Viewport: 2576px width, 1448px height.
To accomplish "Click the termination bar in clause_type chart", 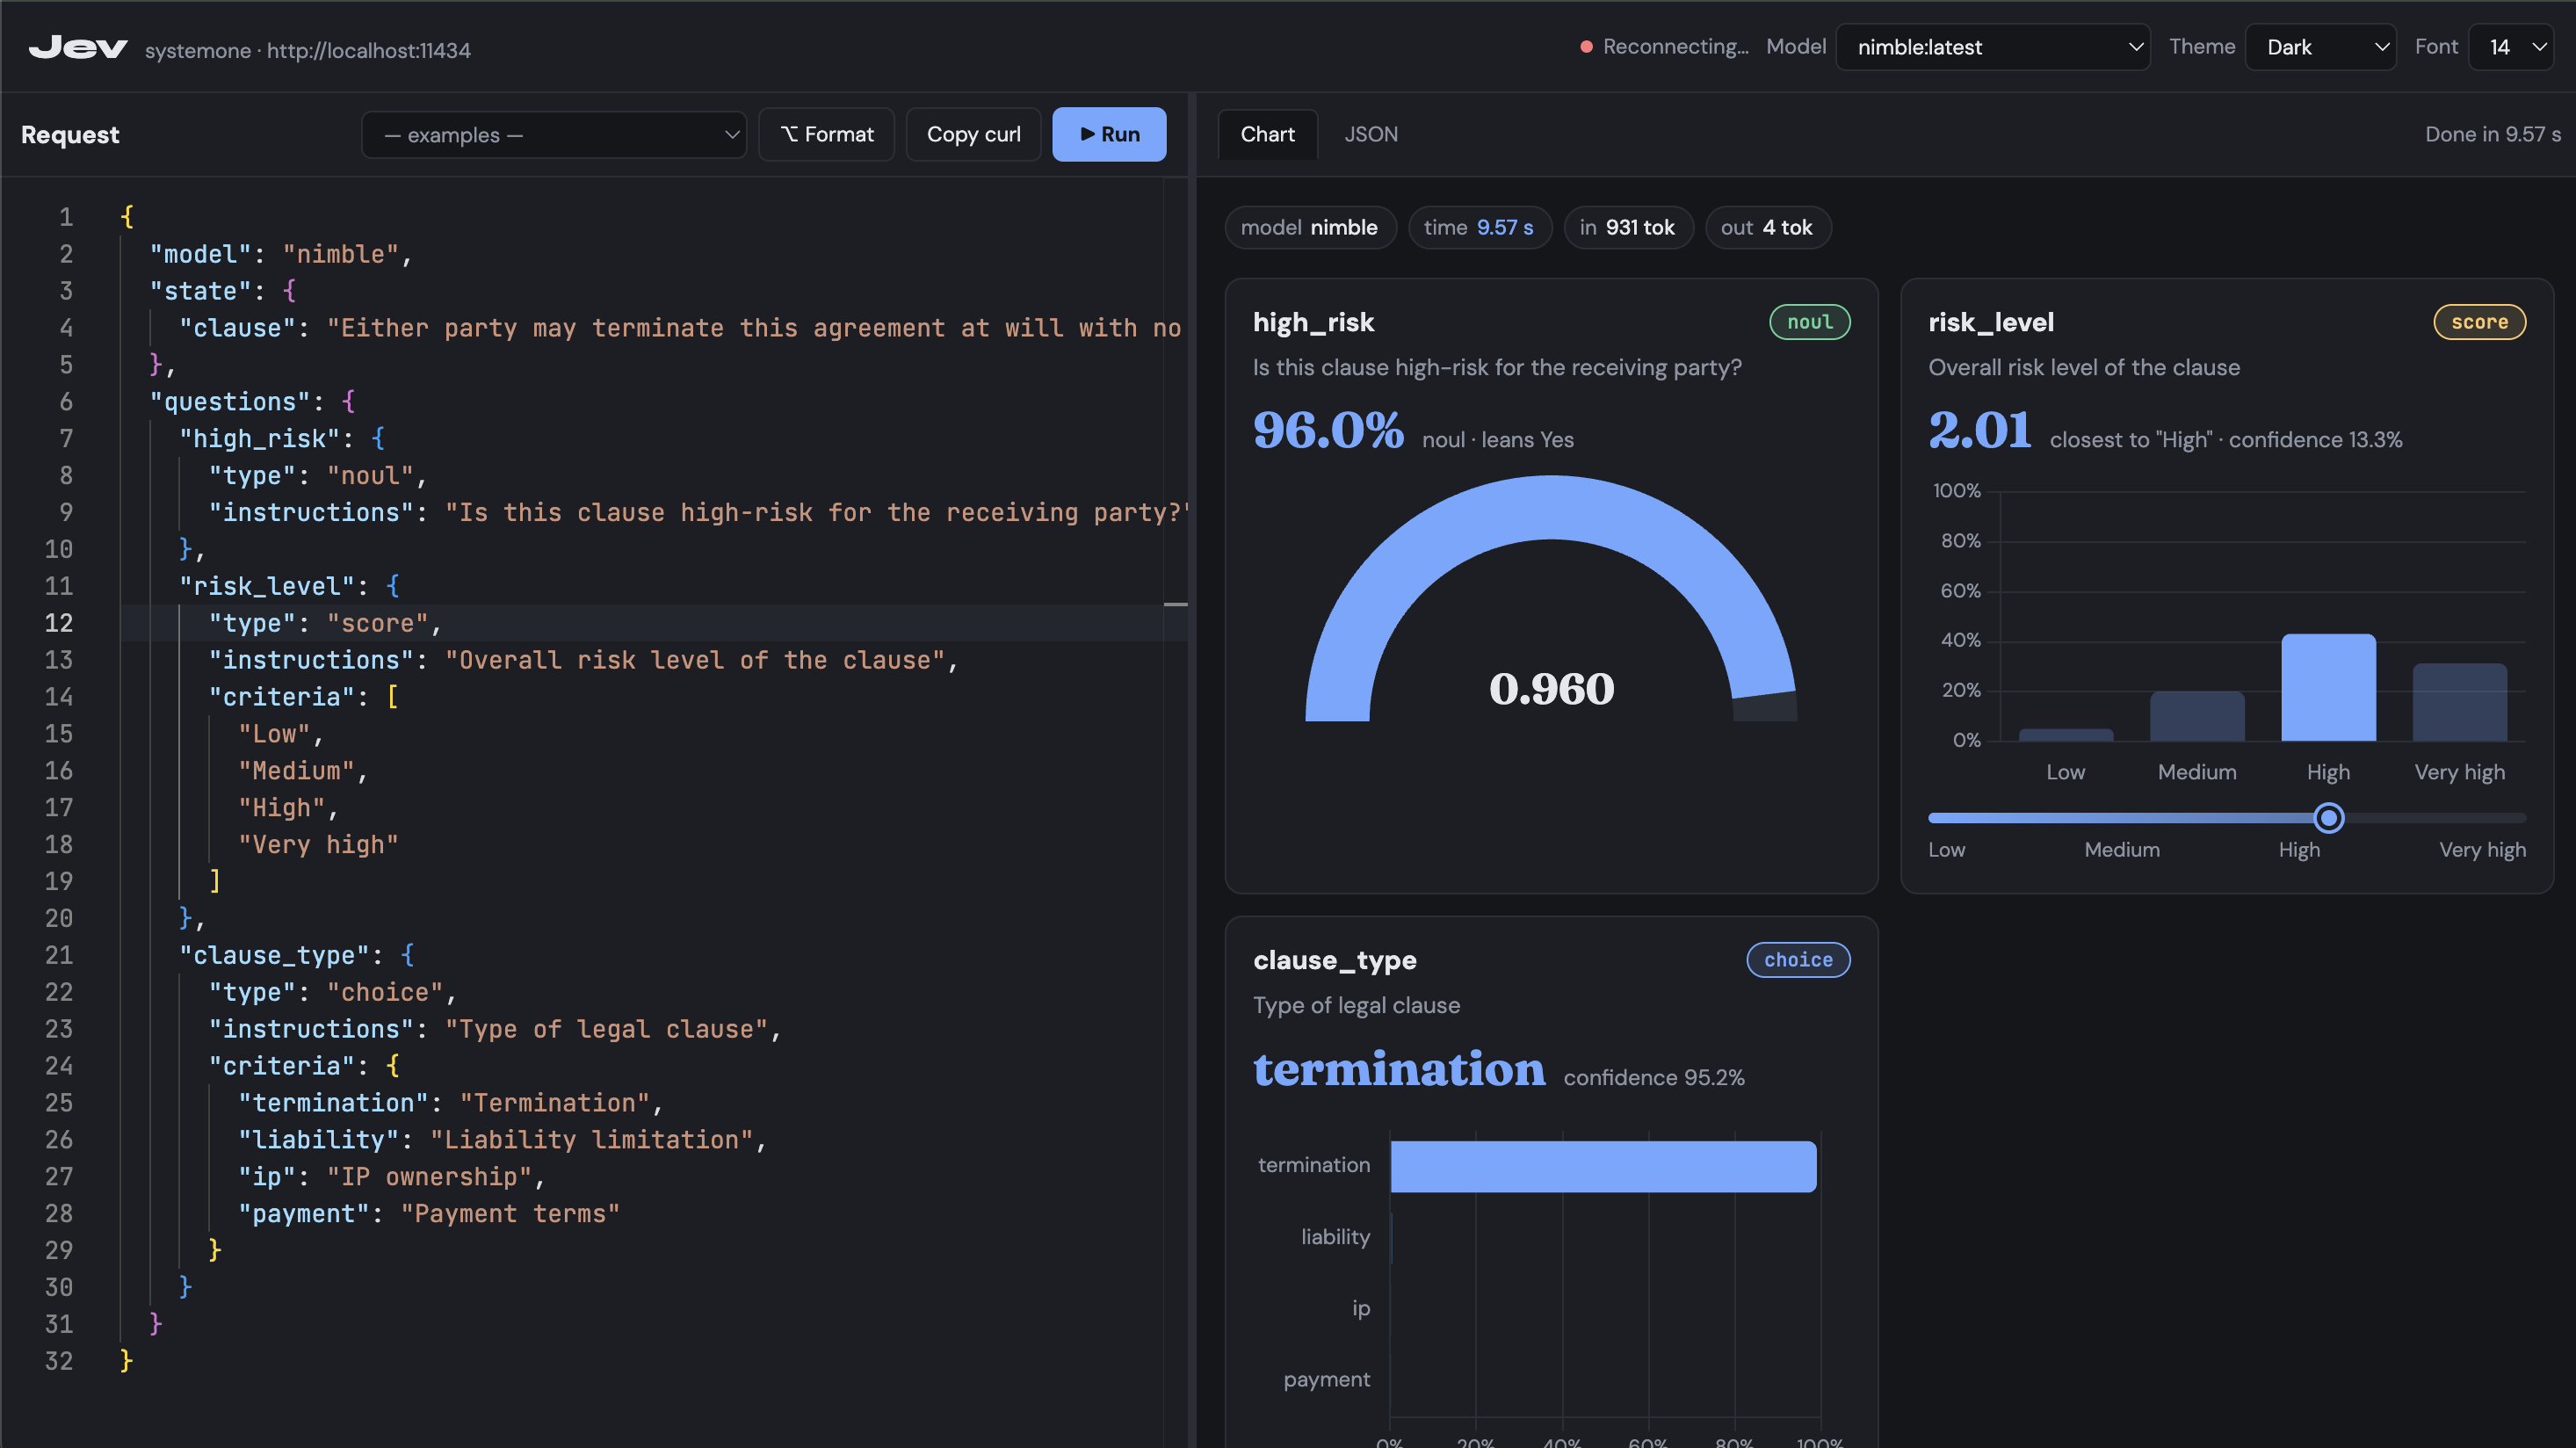I will tap(1603, 1166).
